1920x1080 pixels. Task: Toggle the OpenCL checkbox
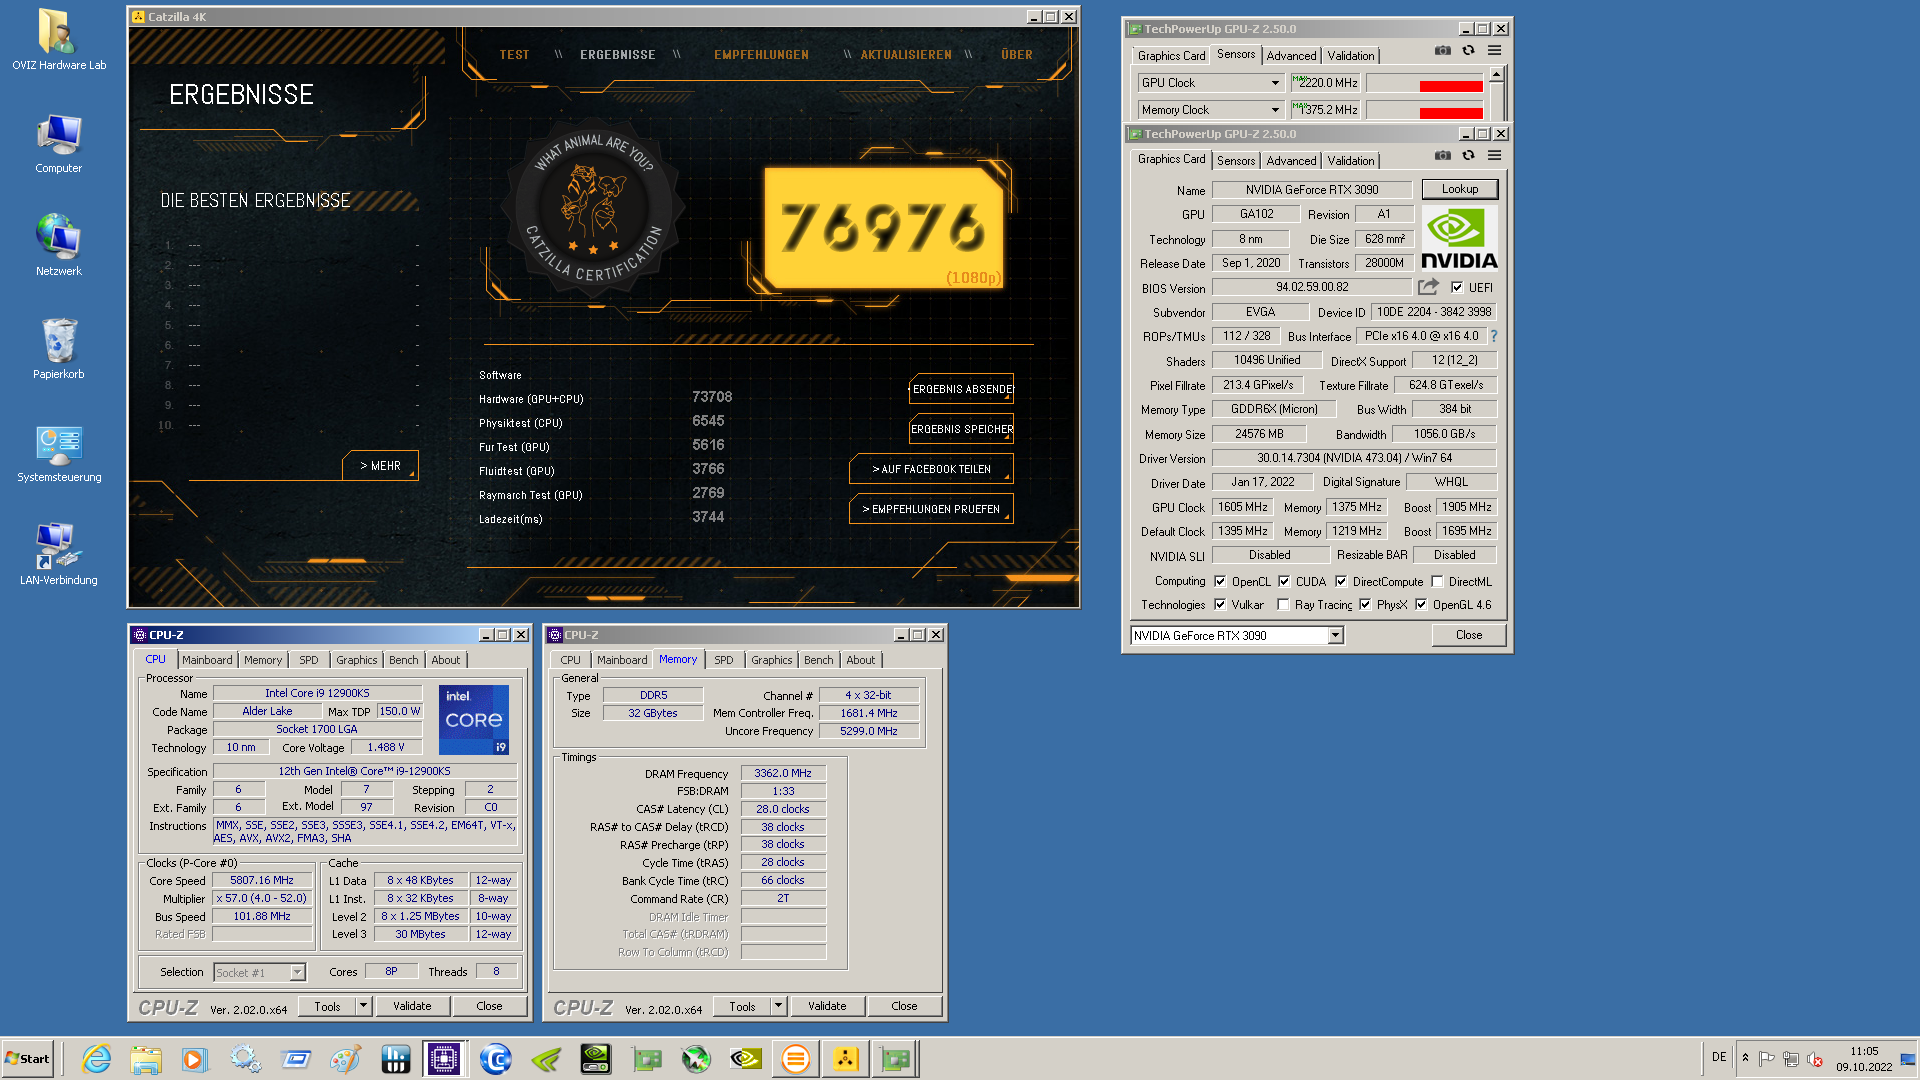(1220, 581)
